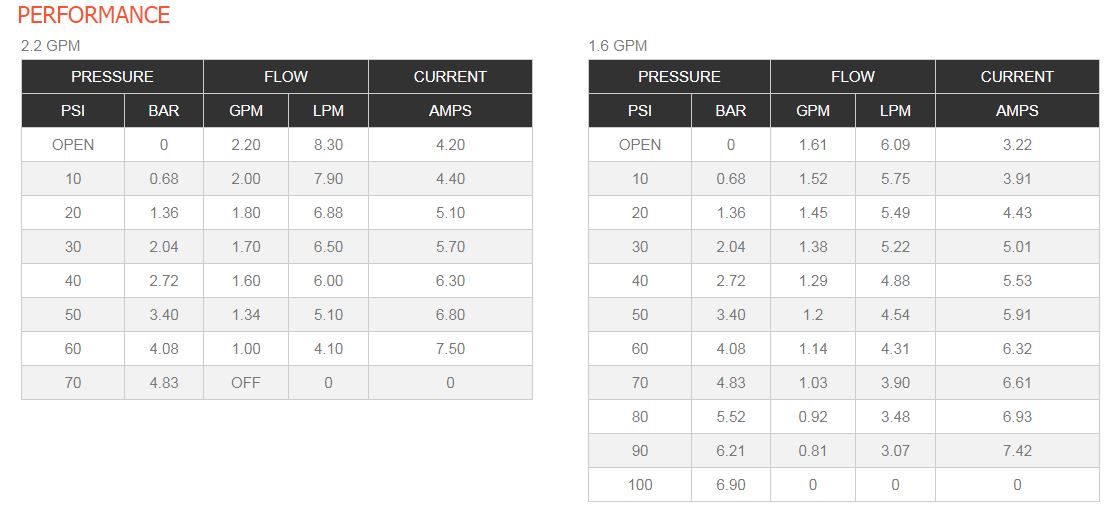
Task: Select the 100 PSI cell in right table
Action: tap(640, 485)
